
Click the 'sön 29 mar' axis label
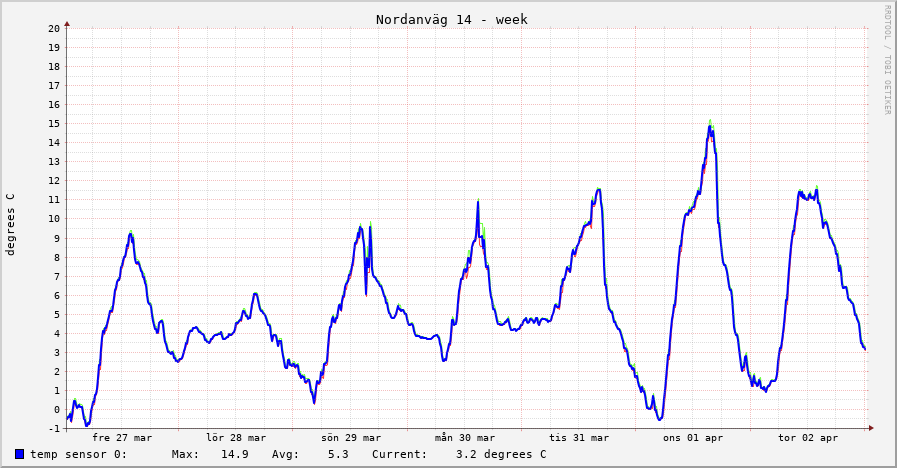point(351,437)
